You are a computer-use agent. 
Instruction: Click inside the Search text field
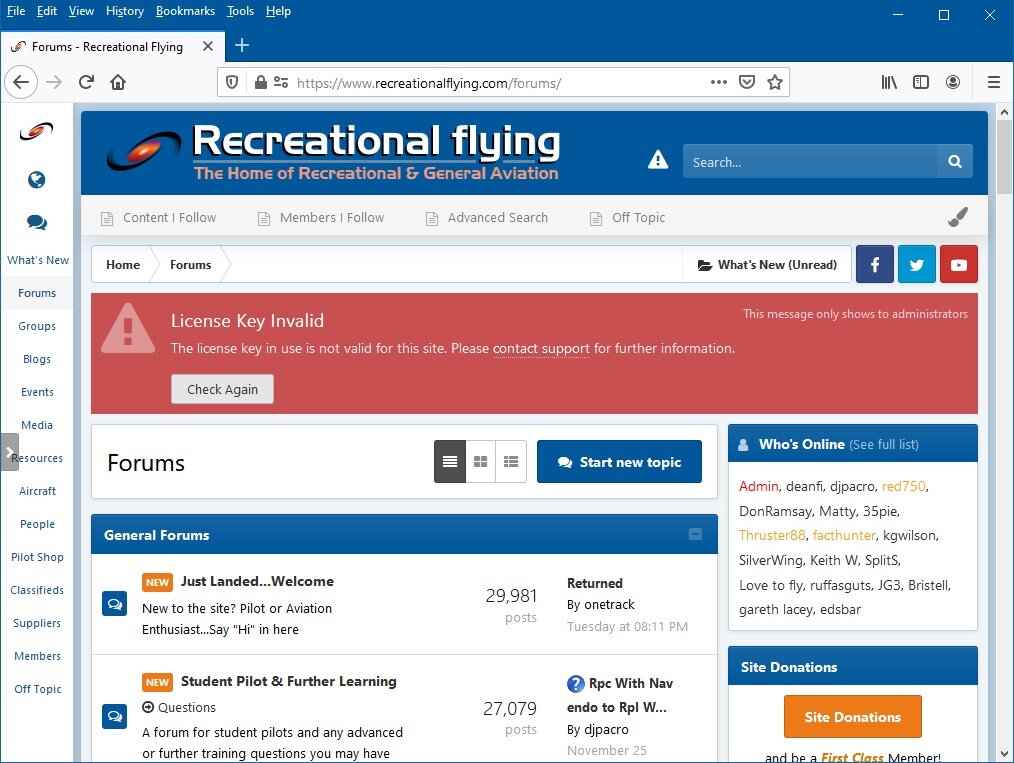pos(810,162)
